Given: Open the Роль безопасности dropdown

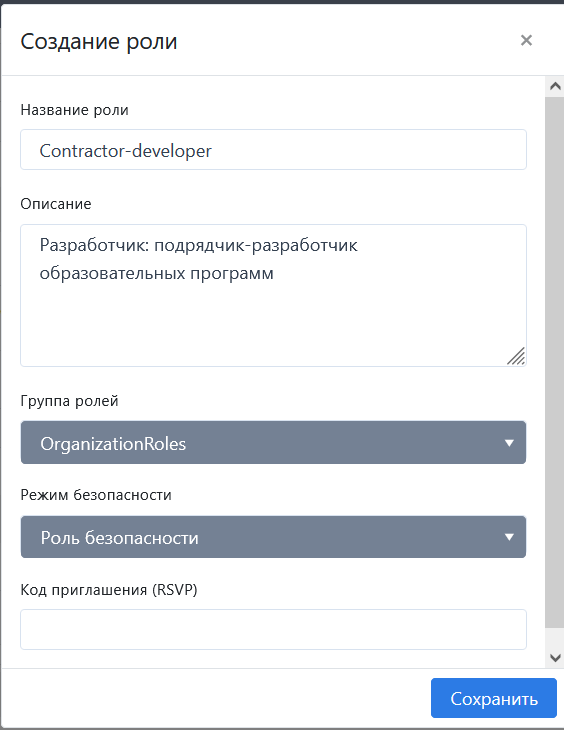Looking at the screenshot, I should point(273,537).
